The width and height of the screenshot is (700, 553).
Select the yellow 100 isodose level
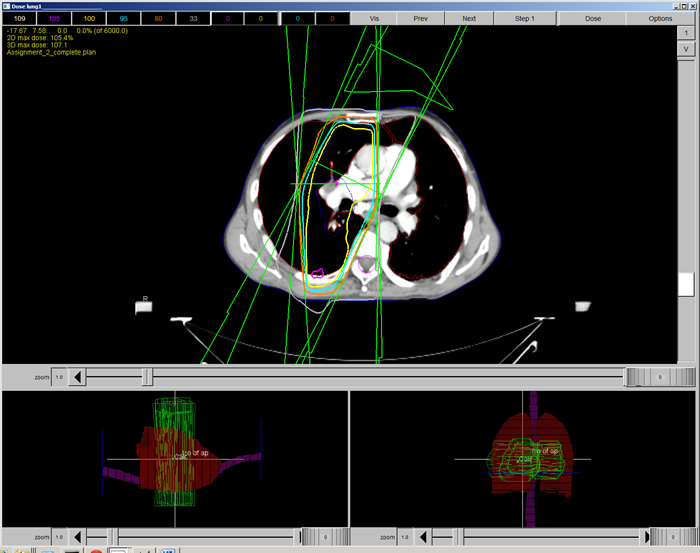(90, 19)
